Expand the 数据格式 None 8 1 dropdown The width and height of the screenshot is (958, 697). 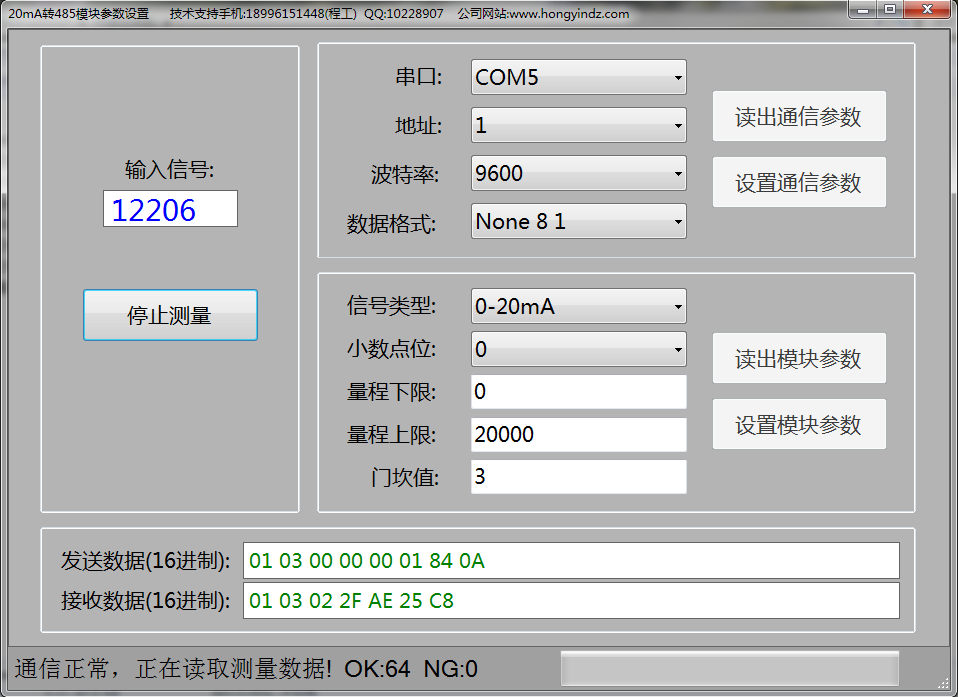tap(578, 221)
